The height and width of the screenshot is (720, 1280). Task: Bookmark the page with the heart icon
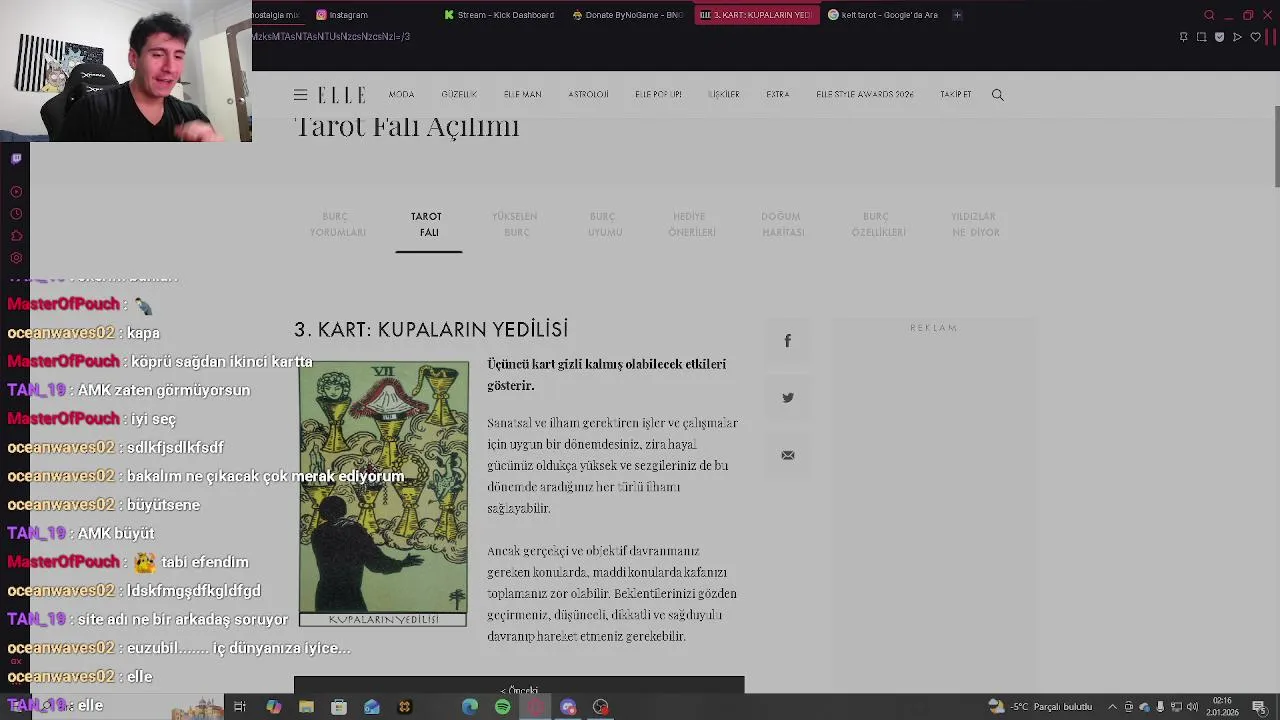1255,37
